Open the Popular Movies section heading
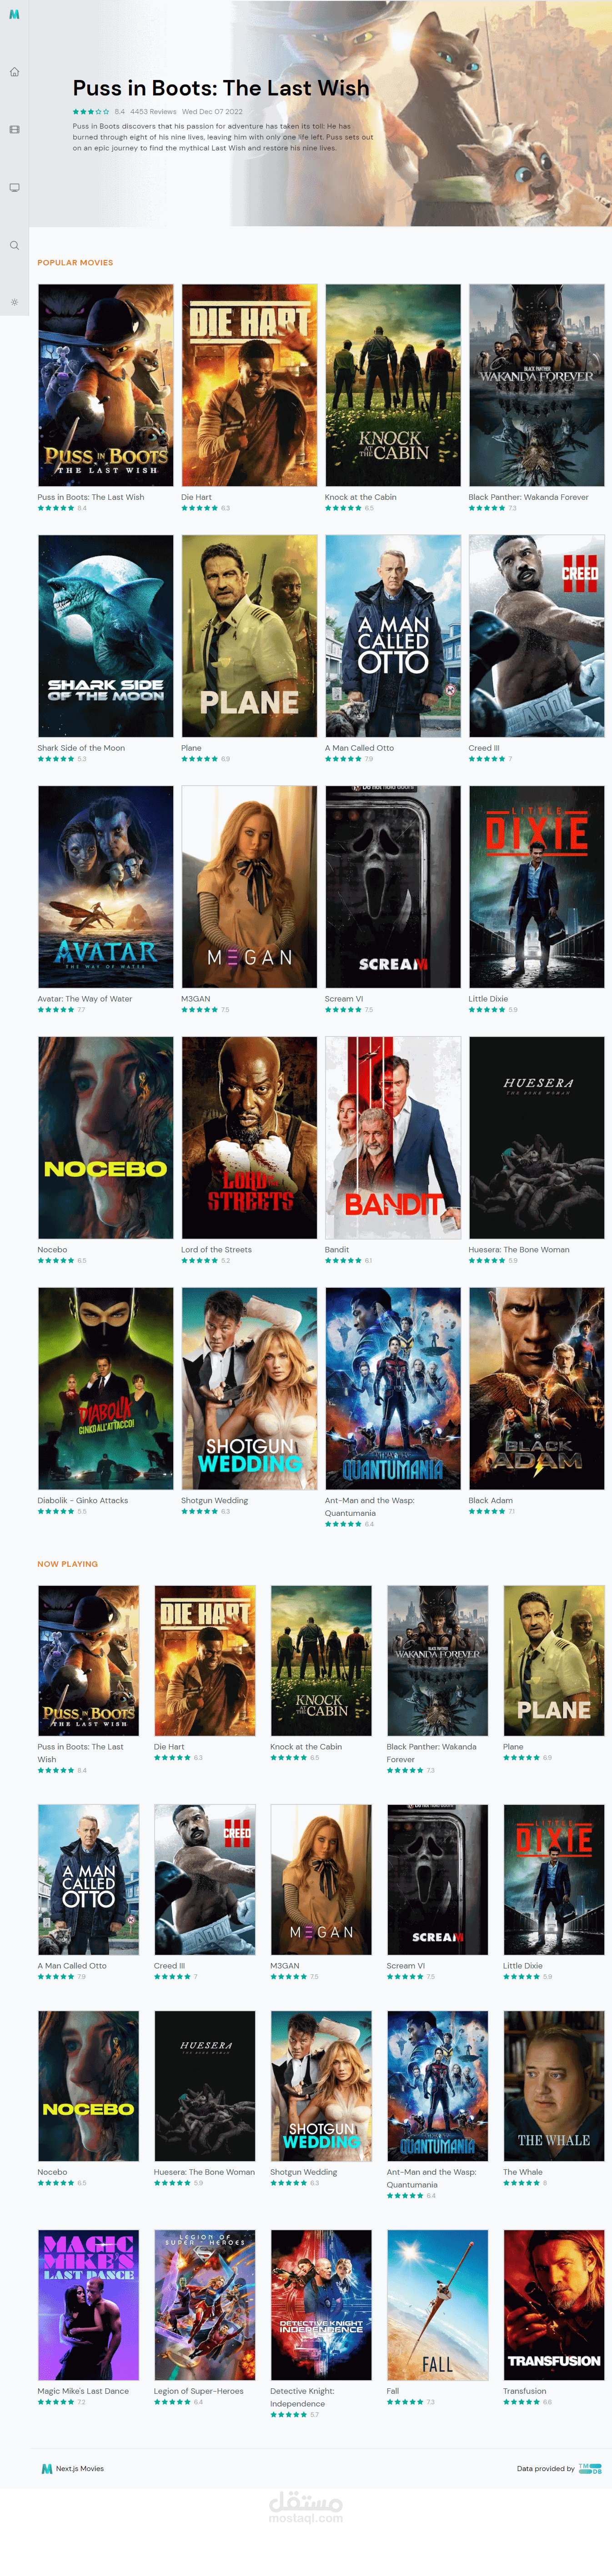 (x=75, y=262)
